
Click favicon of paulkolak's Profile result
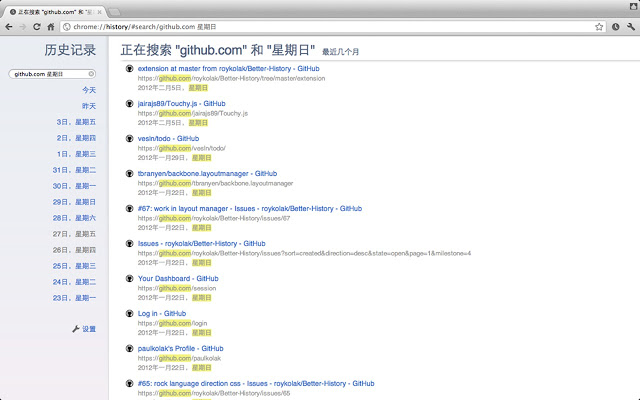(x=129, y=349)
